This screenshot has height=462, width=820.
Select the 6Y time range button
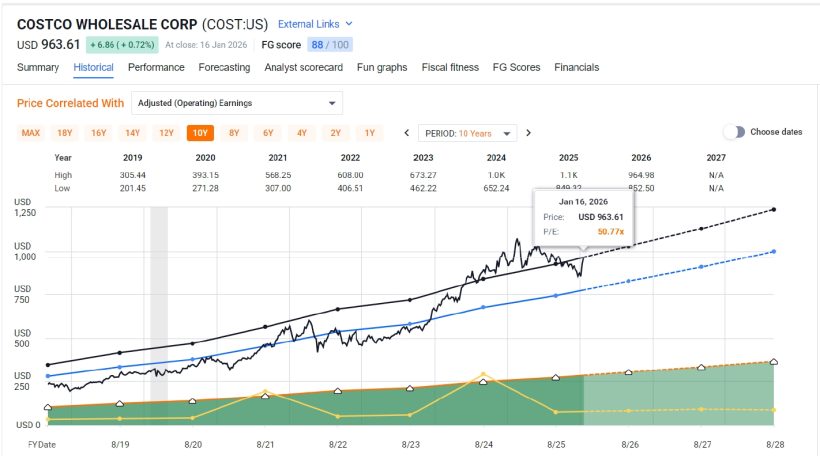[x=268, y=133]
